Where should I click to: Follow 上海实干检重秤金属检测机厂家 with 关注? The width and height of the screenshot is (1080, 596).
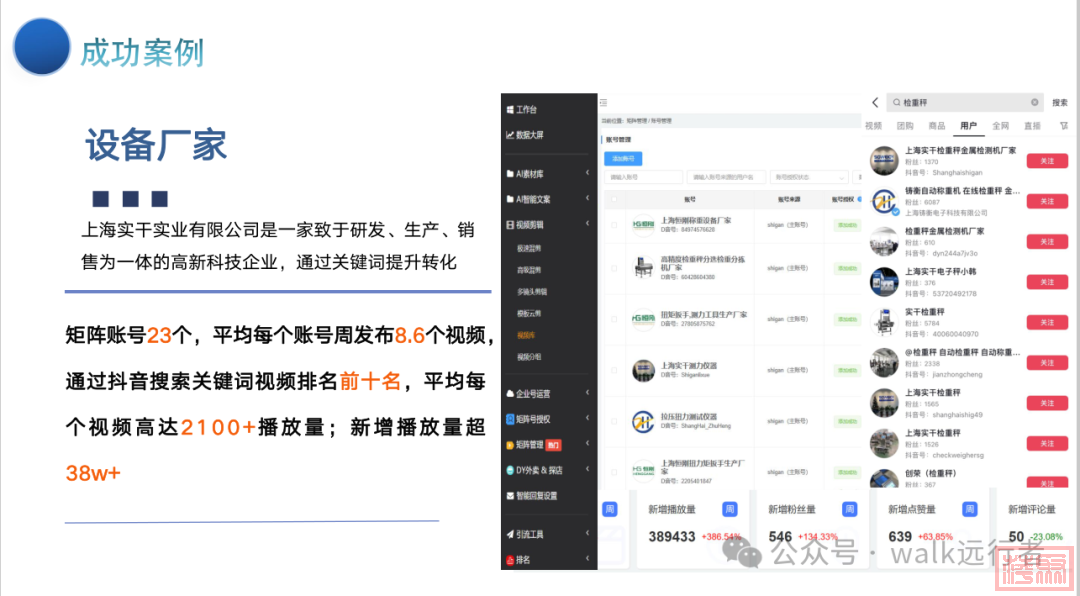1047,161
